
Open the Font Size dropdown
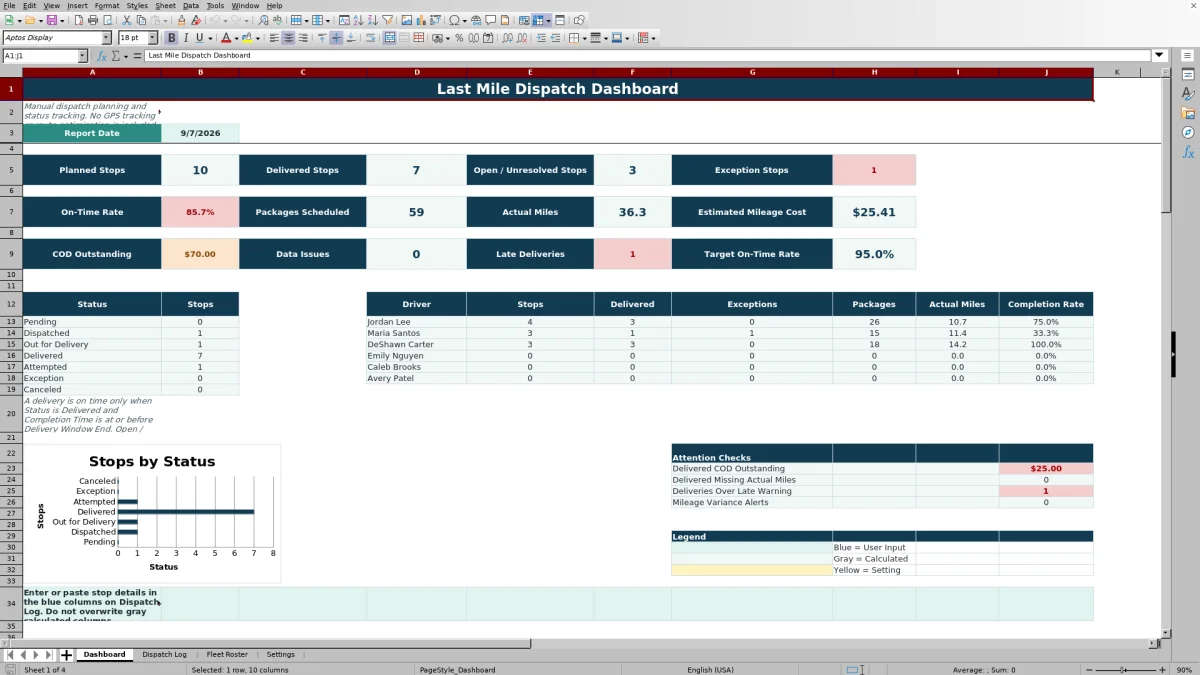tap(152, 38)
